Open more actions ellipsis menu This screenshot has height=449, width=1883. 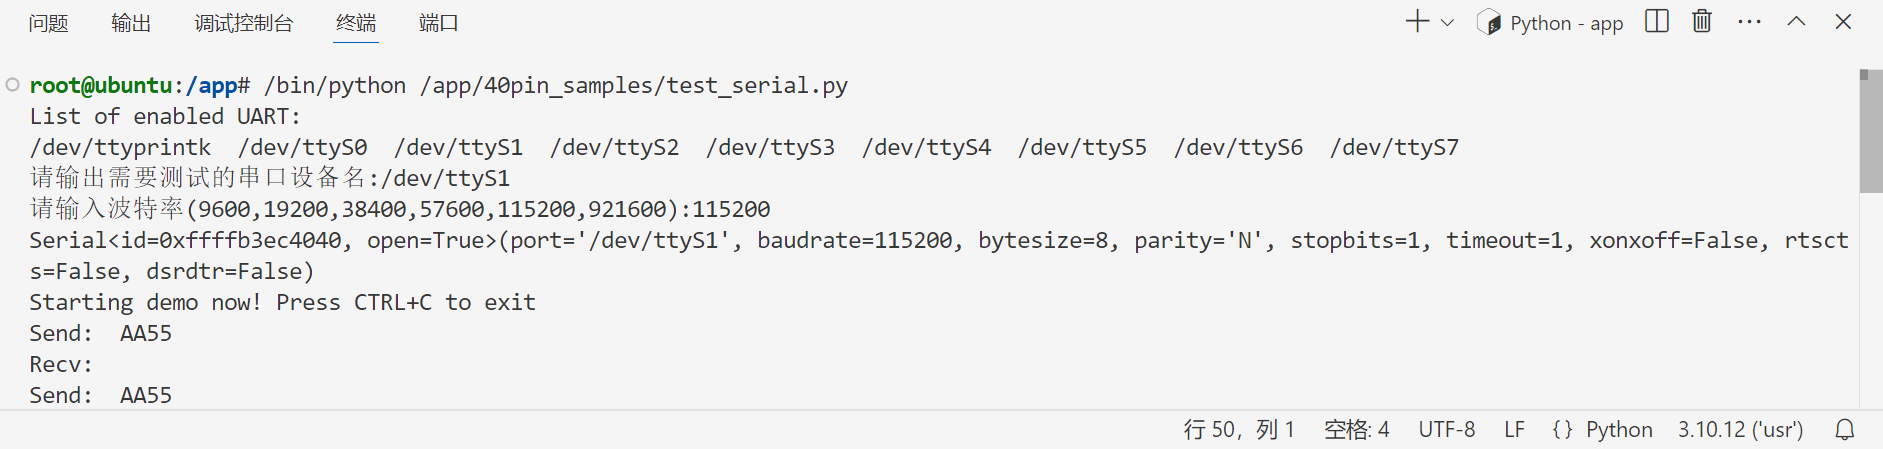[1749, 22]
